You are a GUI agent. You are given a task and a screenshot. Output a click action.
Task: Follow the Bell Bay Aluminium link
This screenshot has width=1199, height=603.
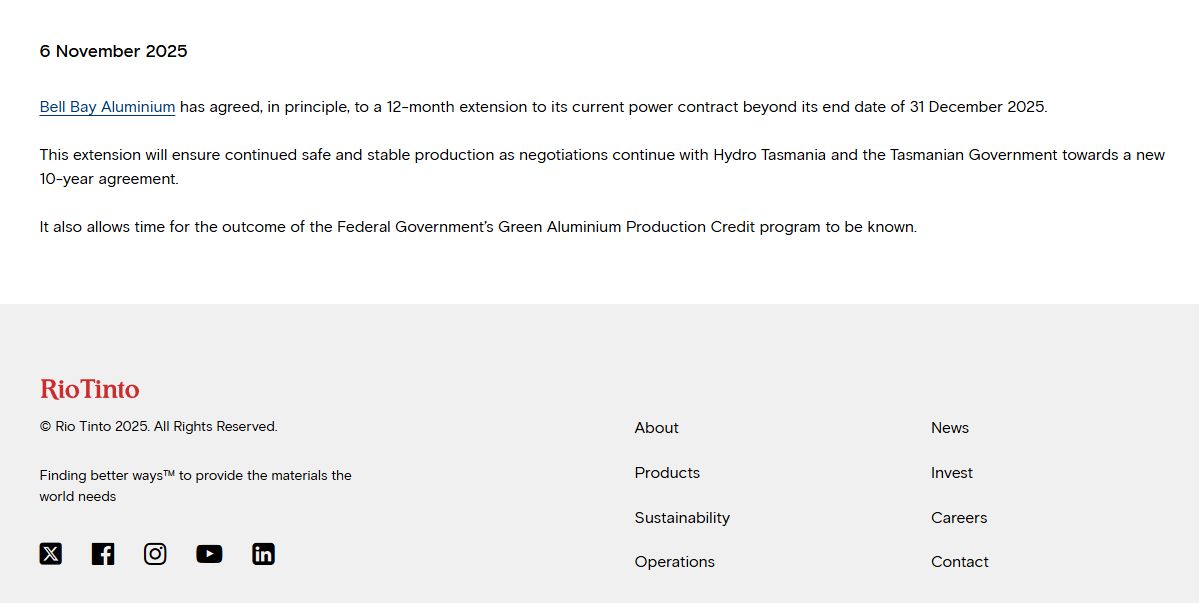tap(107, 107)
